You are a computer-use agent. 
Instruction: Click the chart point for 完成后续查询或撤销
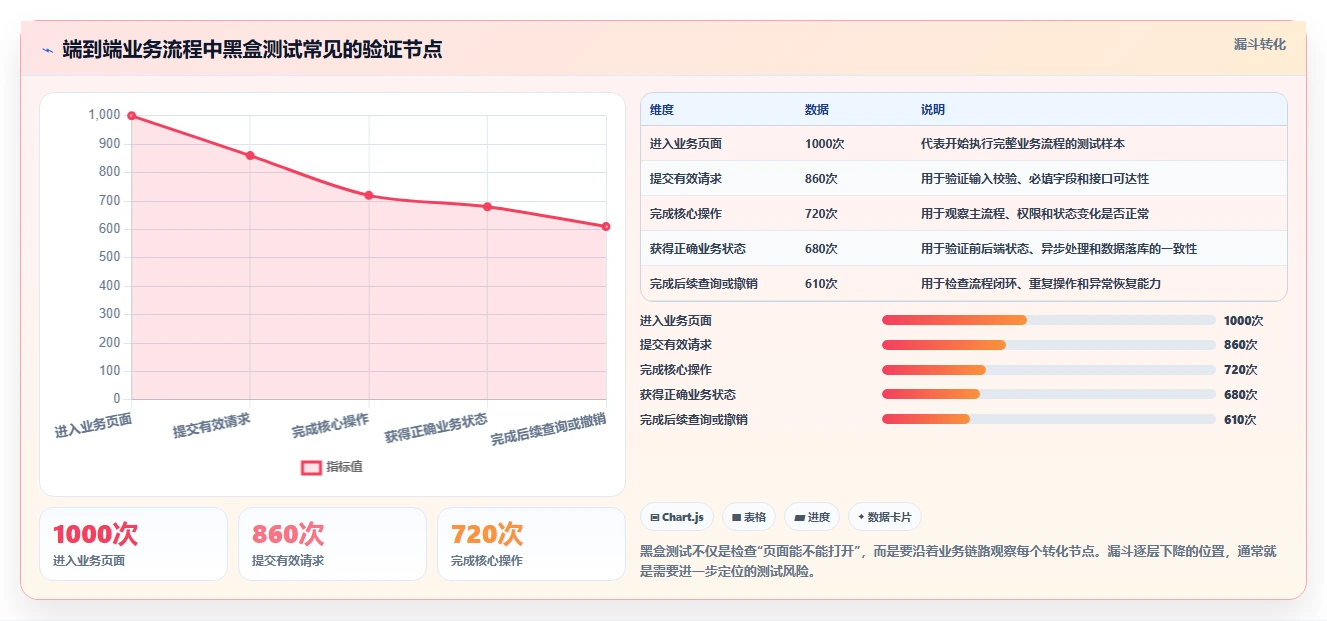[606, 226]
